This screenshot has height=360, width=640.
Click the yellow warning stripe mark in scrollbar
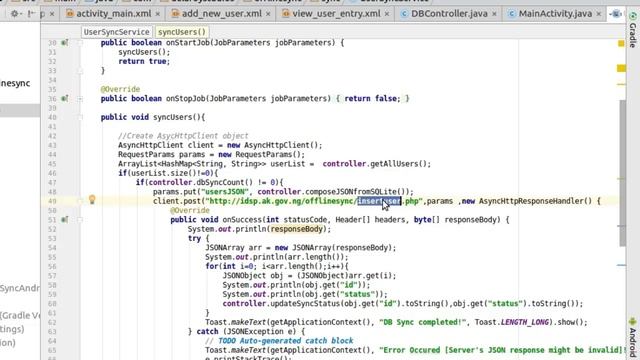tap(621, 68)
